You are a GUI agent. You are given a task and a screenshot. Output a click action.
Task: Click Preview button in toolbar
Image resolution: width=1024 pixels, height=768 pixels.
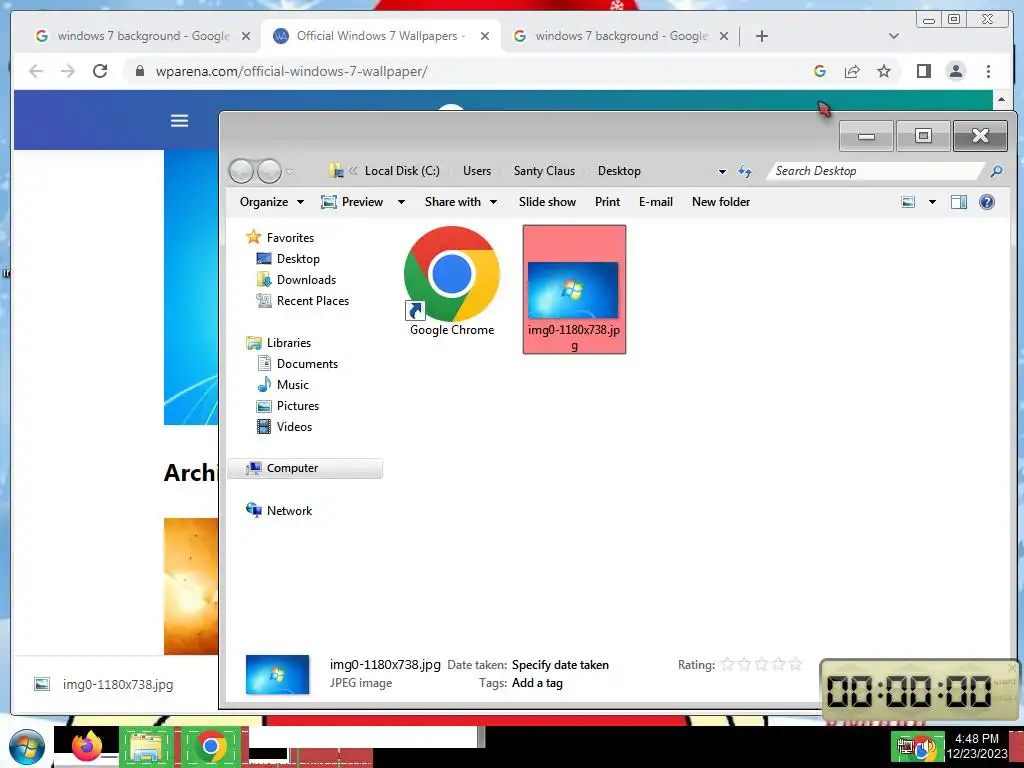click(x=353, y=202)
